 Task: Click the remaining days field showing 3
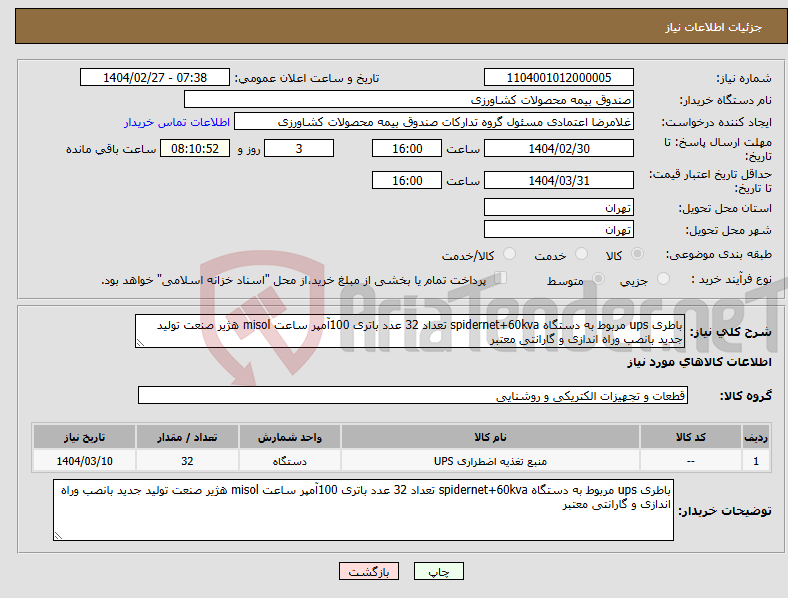pyautogui.click(x=299, y=148)
